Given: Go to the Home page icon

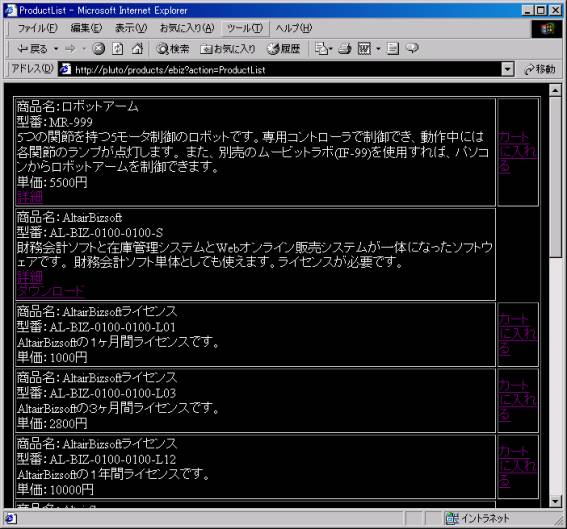Looking at the screenshot, I should (x=137, y=48).
